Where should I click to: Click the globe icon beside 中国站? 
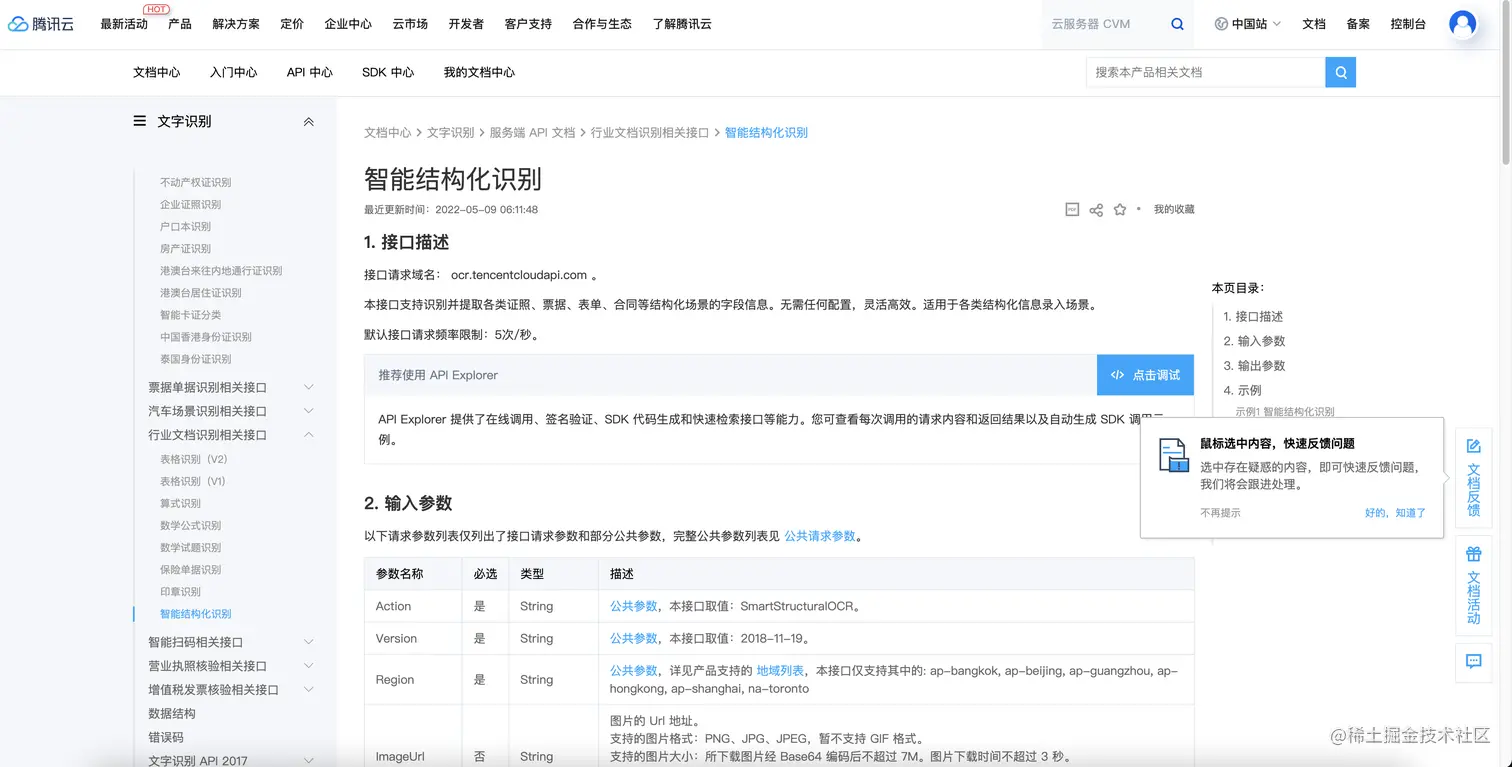click(1221, 24)
